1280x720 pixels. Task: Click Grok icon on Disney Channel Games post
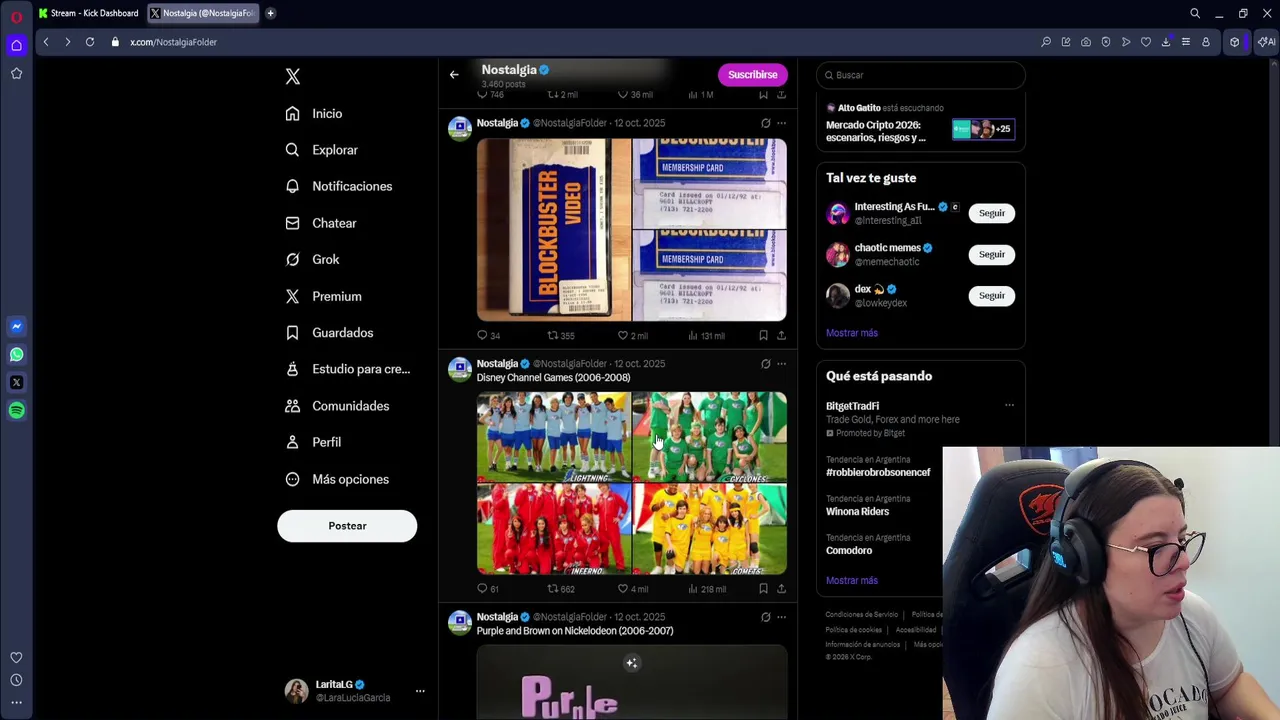tap(765, 364)
